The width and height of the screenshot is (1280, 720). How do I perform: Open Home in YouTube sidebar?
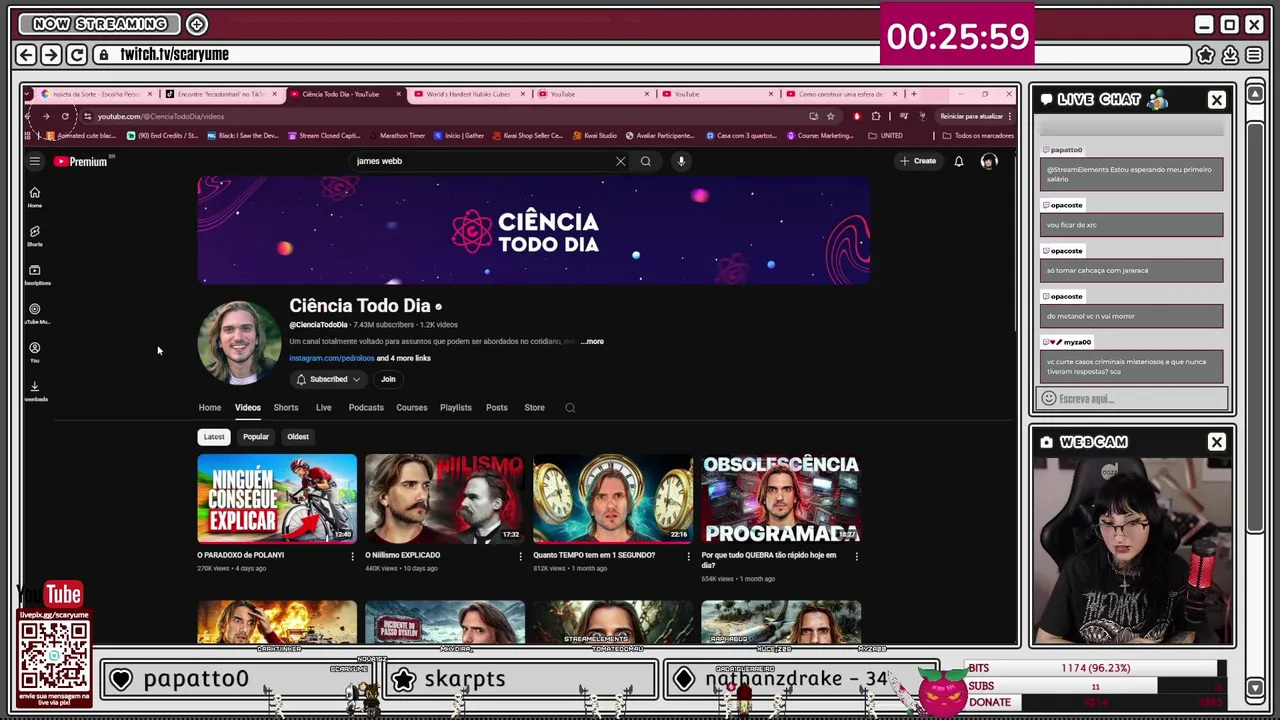[x=35, y=197]
